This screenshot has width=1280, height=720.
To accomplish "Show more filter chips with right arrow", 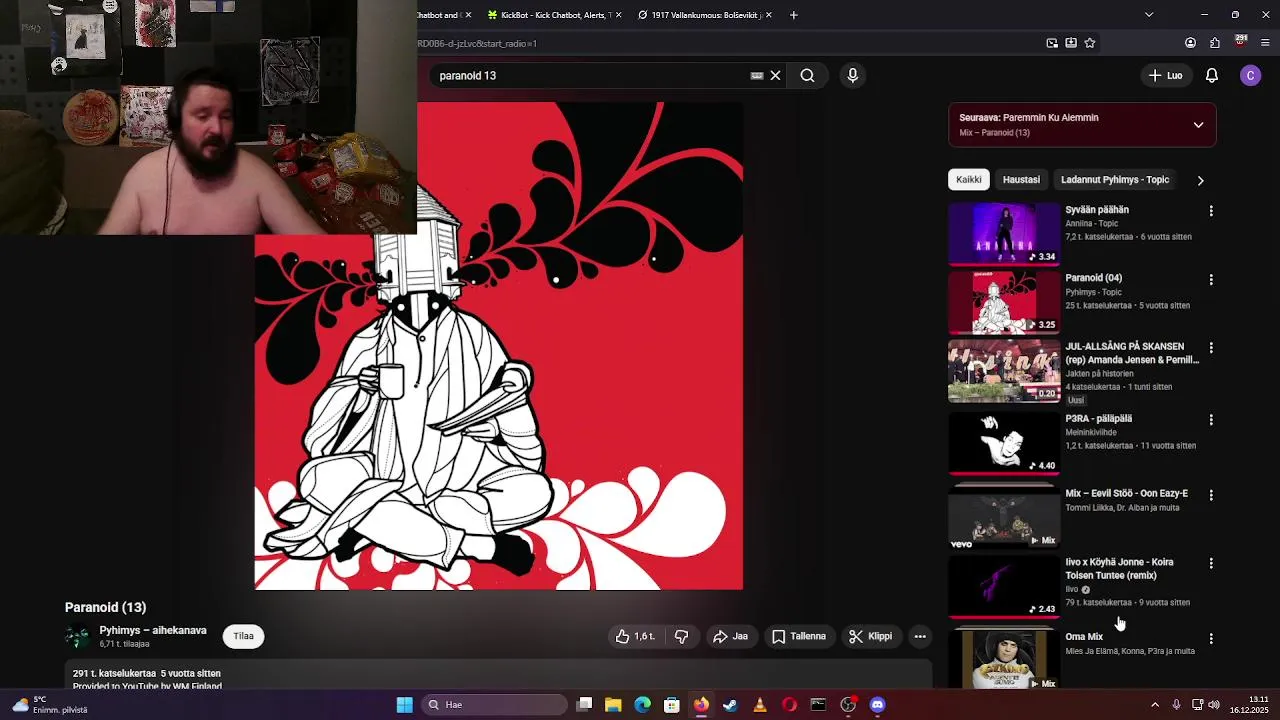I will pyautogui.click(x=1200, y=180).
